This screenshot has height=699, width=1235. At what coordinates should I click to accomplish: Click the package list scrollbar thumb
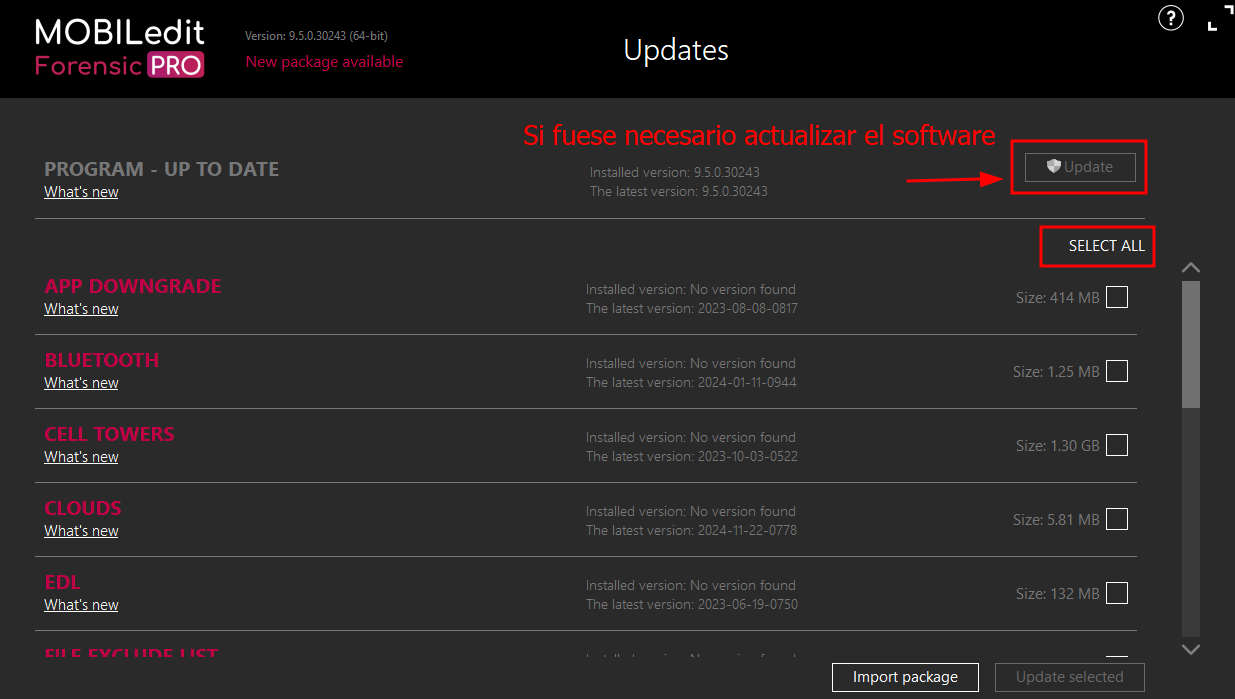1190,344
